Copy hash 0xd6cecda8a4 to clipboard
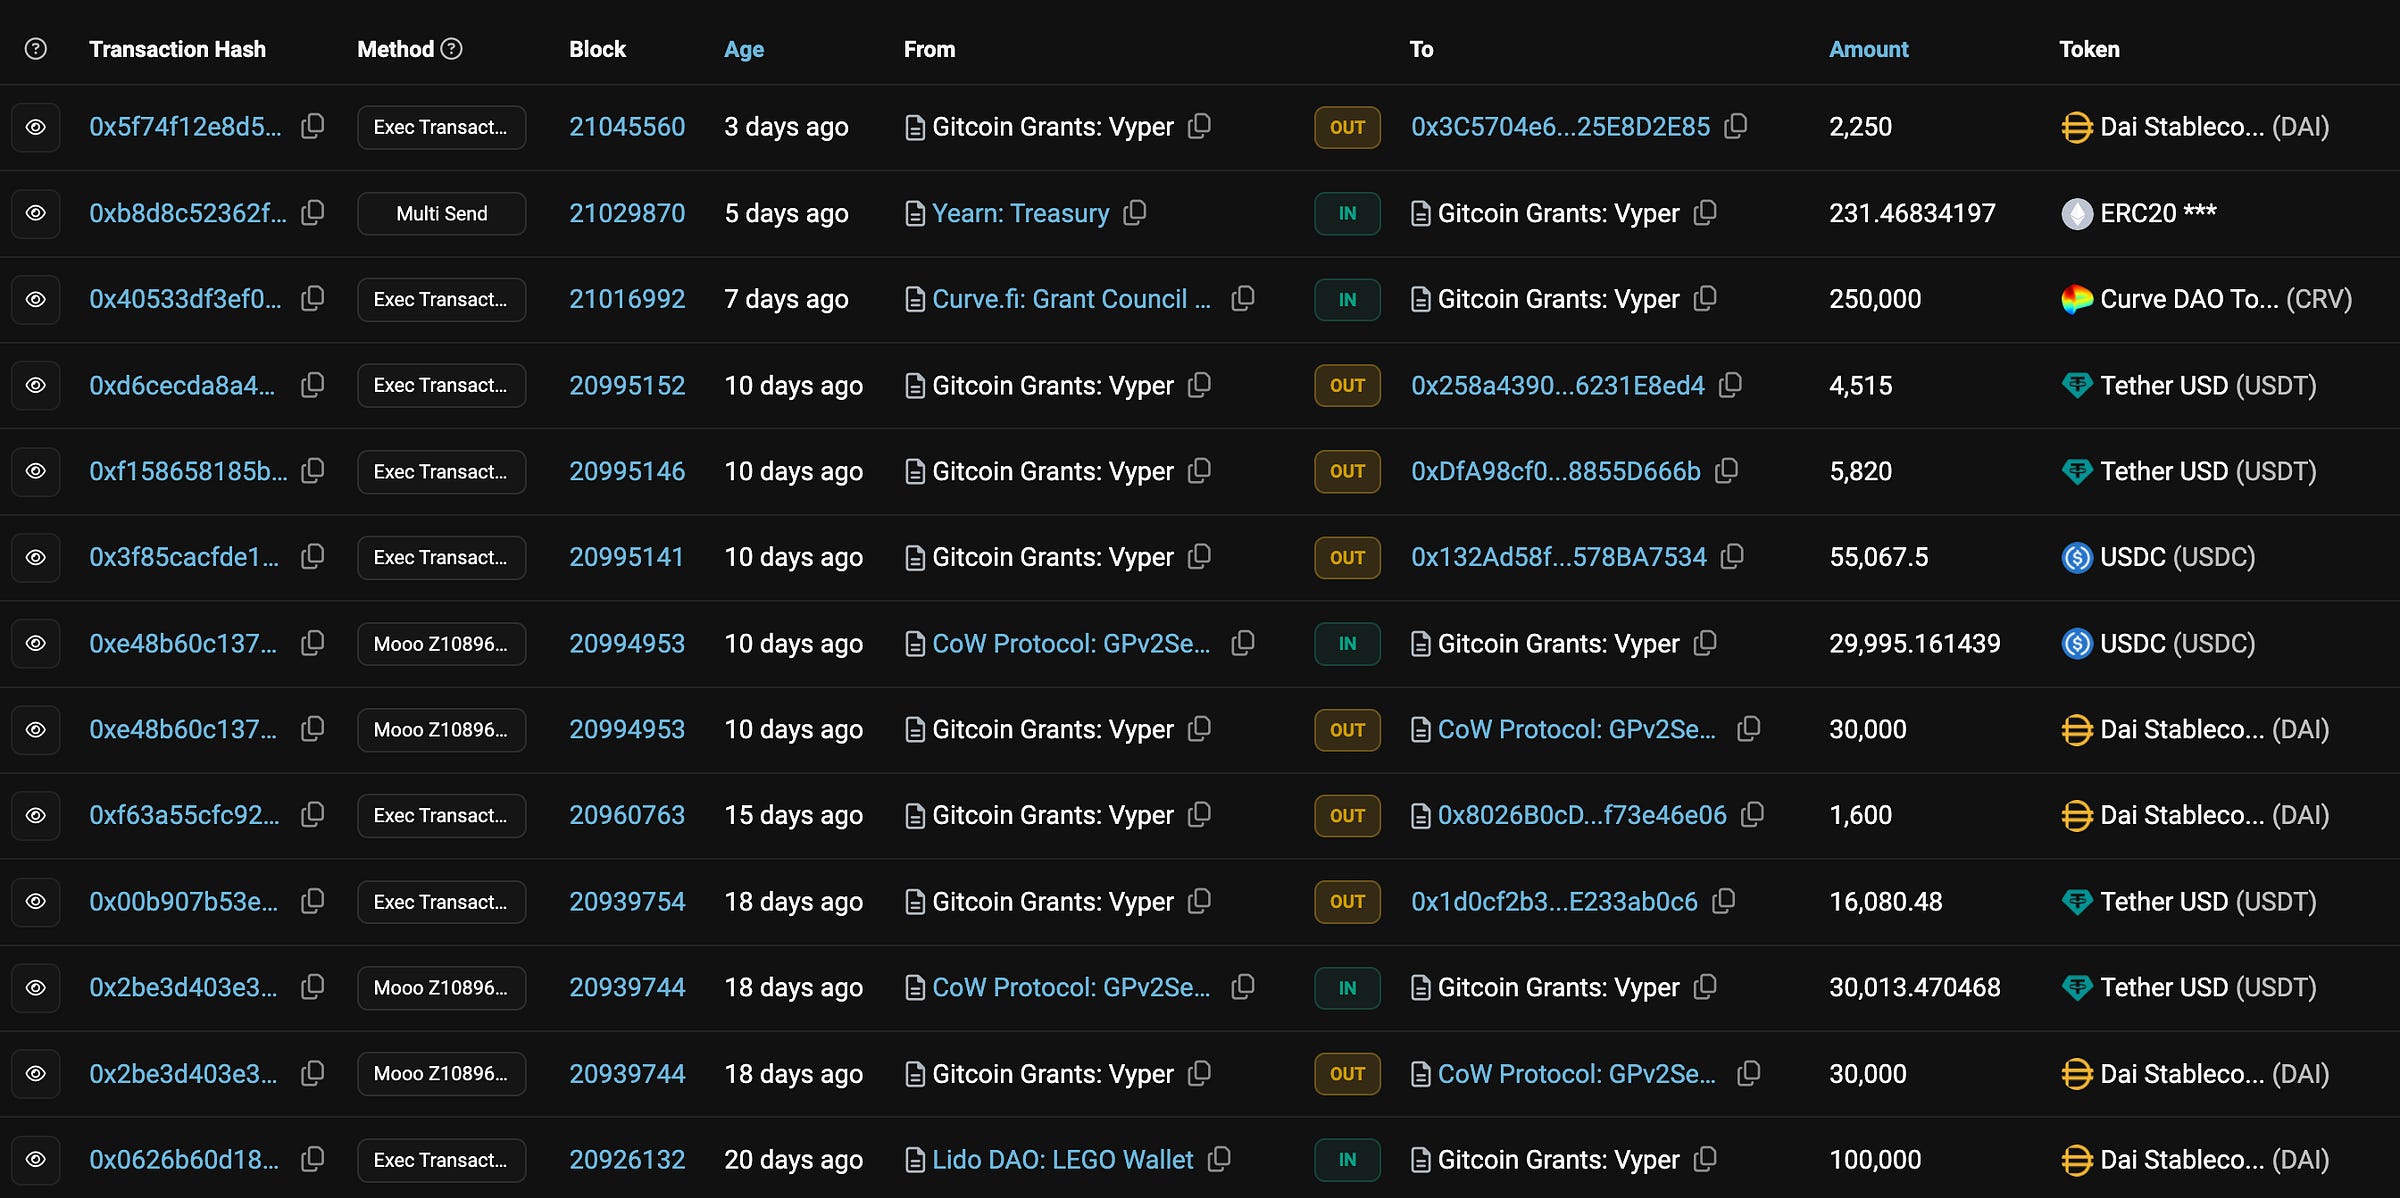This screenshot has width=2400, height=1198. coord(313,385)
